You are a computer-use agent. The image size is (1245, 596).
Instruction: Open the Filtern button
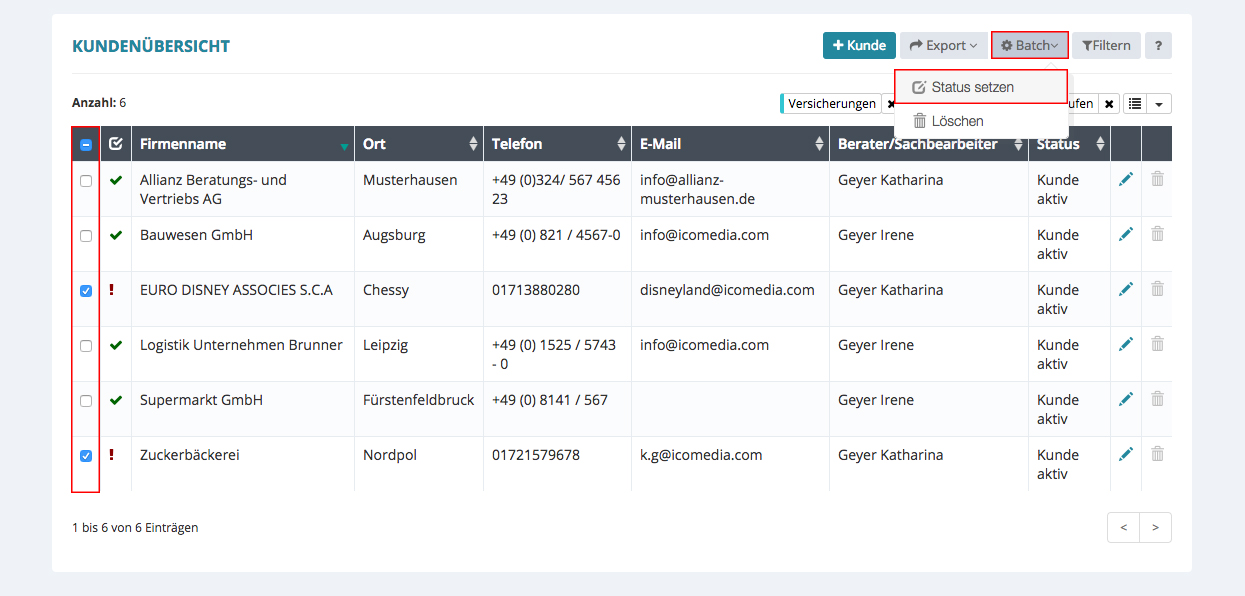click(x=1106, y=45)
